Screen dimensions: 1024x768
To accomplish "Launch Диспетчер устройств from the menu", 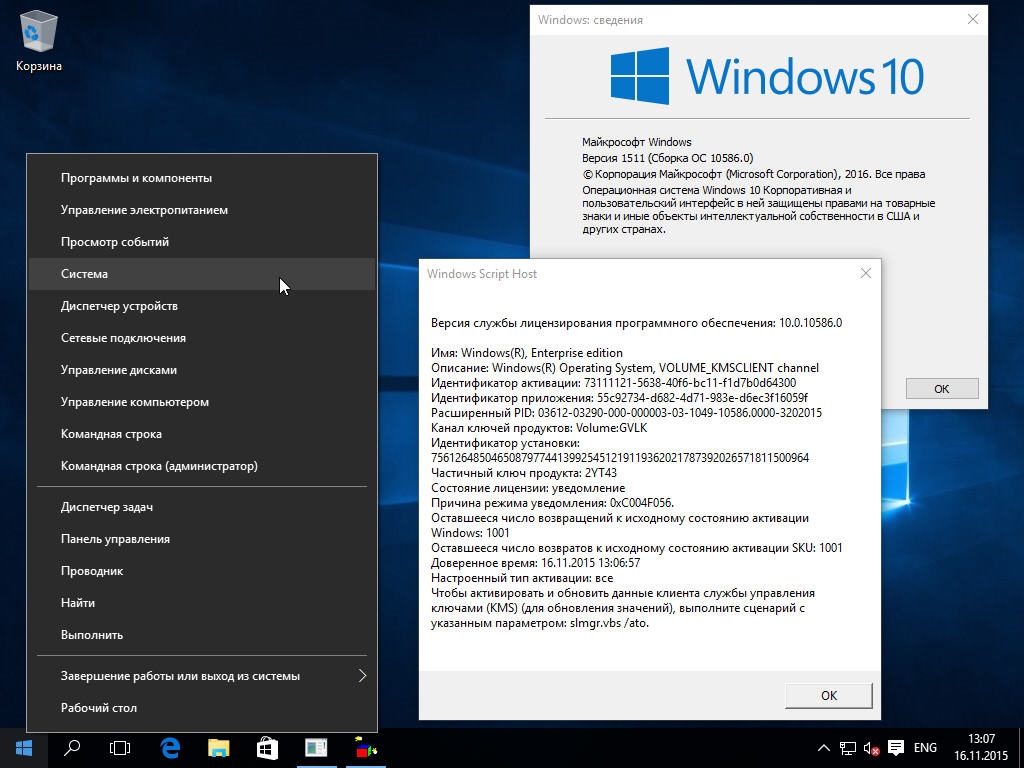I will tap(202, 306).
